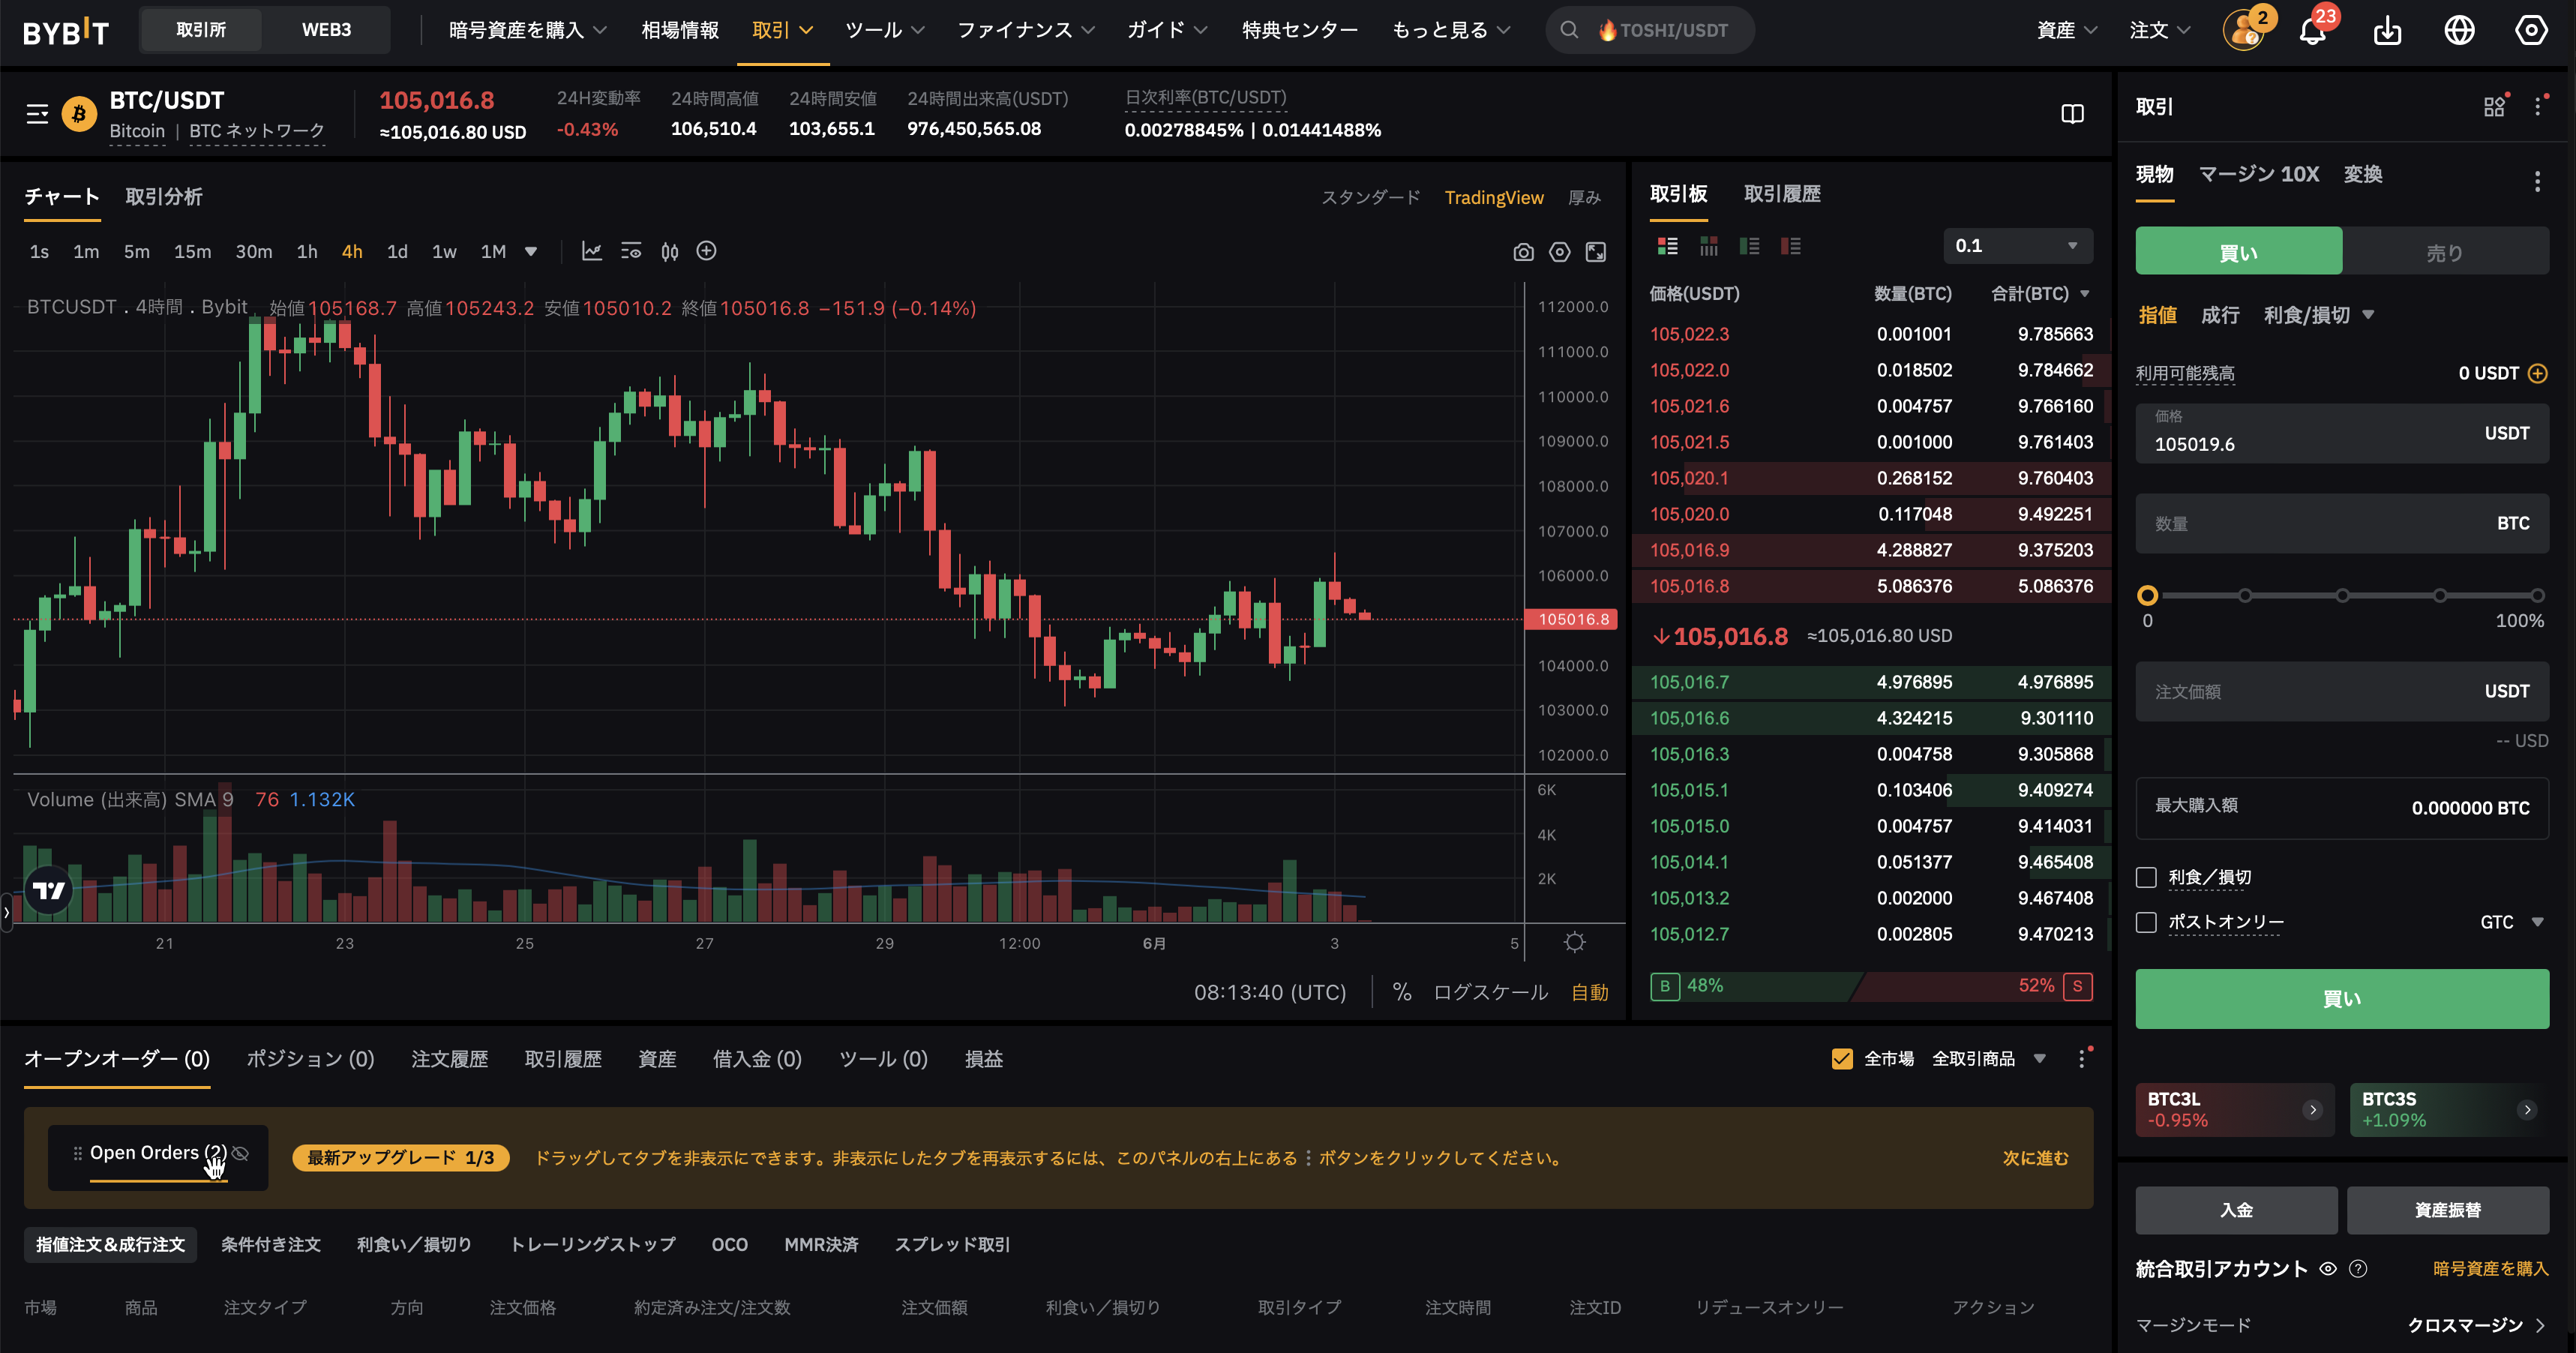
Task: Open GTC time-in-force dropdown
Action: pos(2512,922)
